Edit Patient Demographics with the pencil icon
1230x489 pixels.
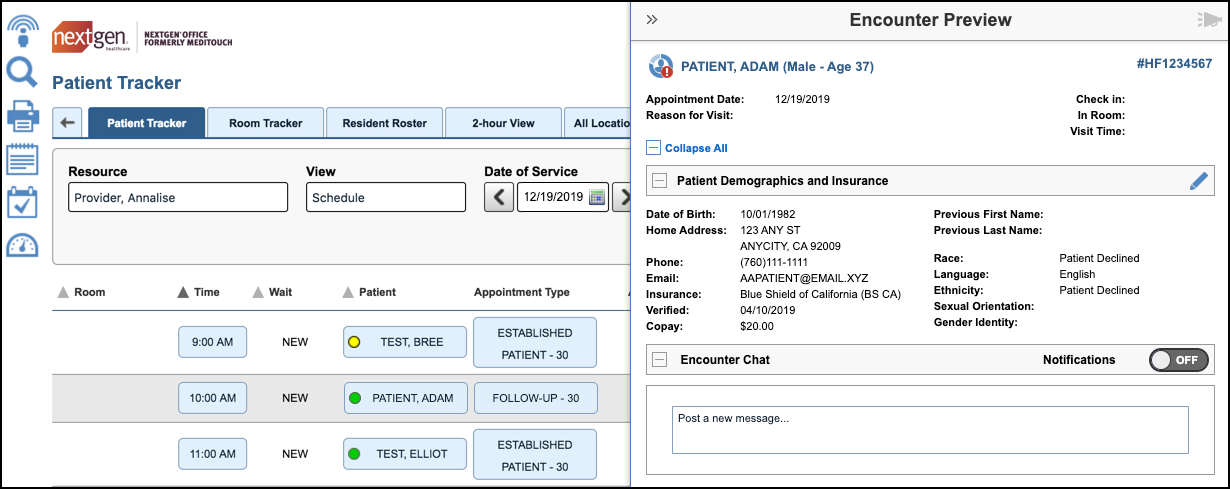tap(1199, 181)
